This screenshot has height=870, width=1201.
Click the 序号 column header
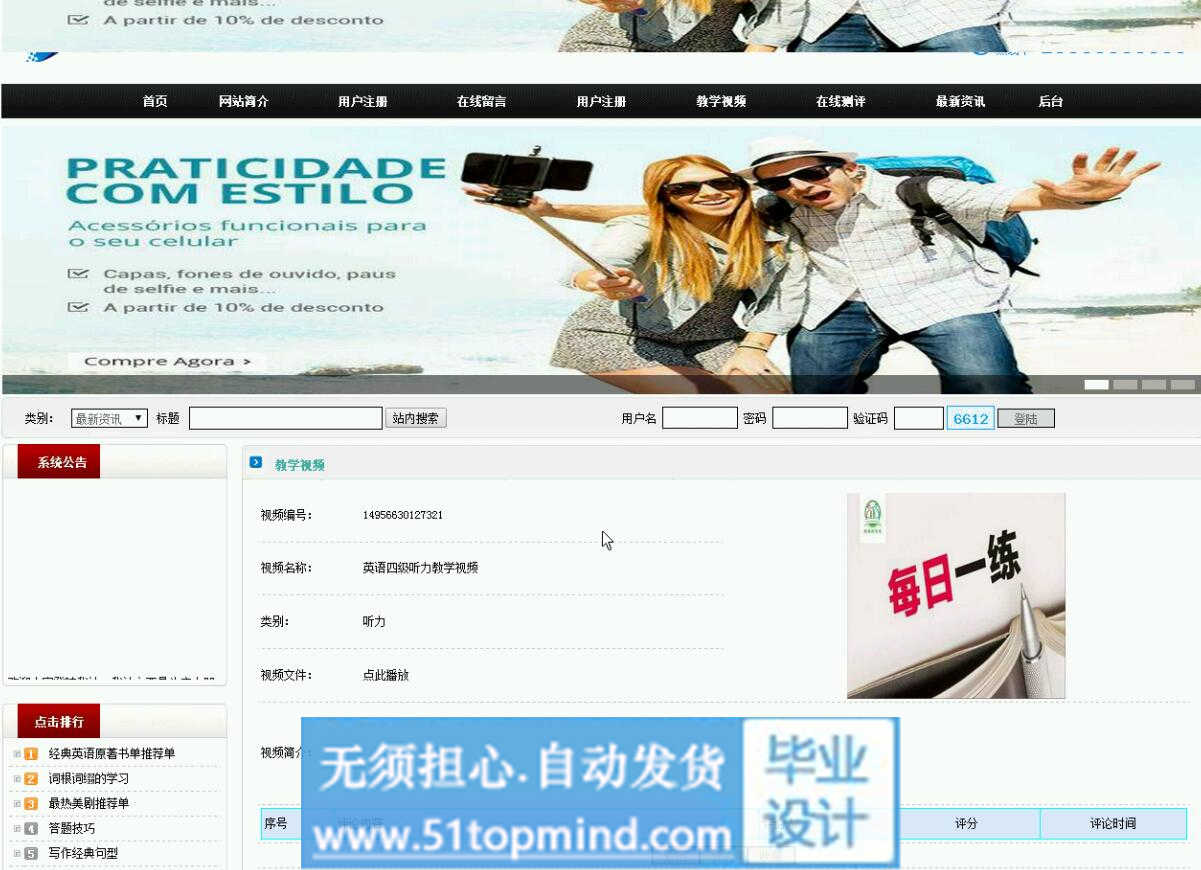coord(276,824)
